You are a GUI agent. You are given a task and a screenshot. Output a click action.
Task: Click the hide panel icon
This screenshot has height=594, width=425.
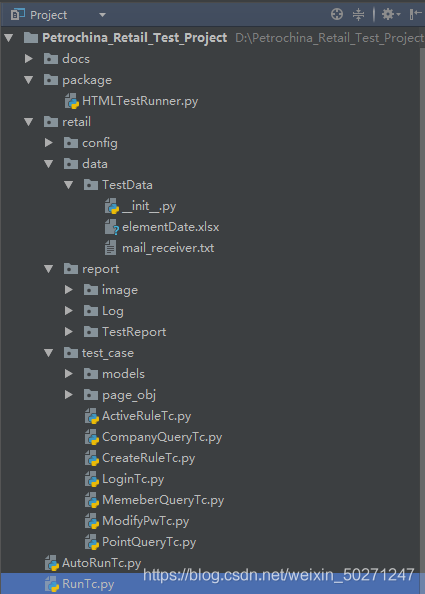416,14
